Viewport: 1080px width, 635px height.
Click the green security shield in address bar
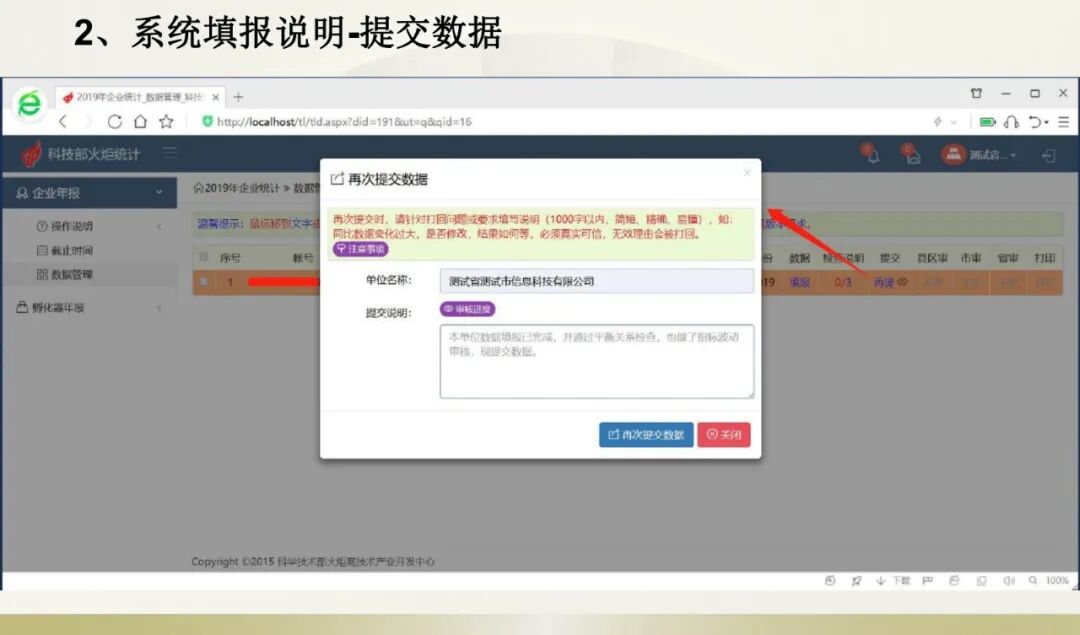(x=207, y=122)
